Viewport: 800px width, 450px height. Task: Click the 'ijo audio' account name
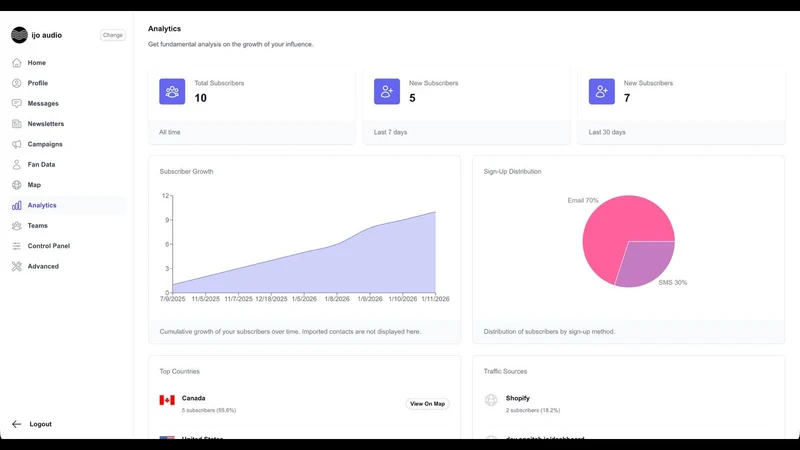pos(46,35)
